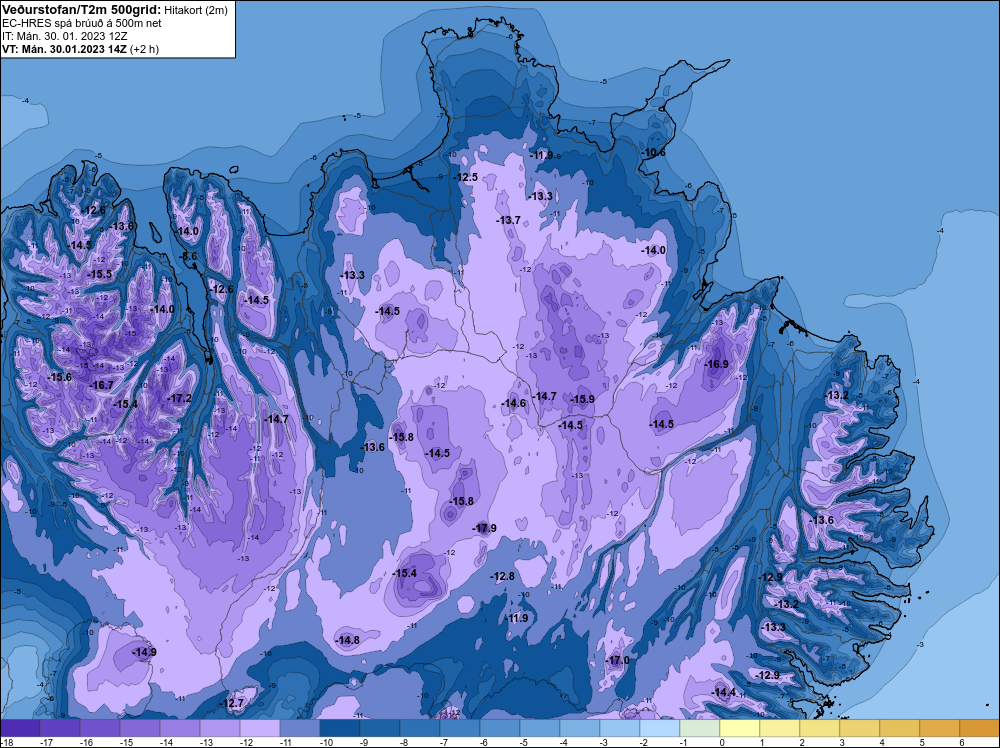The height and width of the screenshot is (748, 1000).
Task: Click legend swatch between -18 and -17
Action: 20,728
